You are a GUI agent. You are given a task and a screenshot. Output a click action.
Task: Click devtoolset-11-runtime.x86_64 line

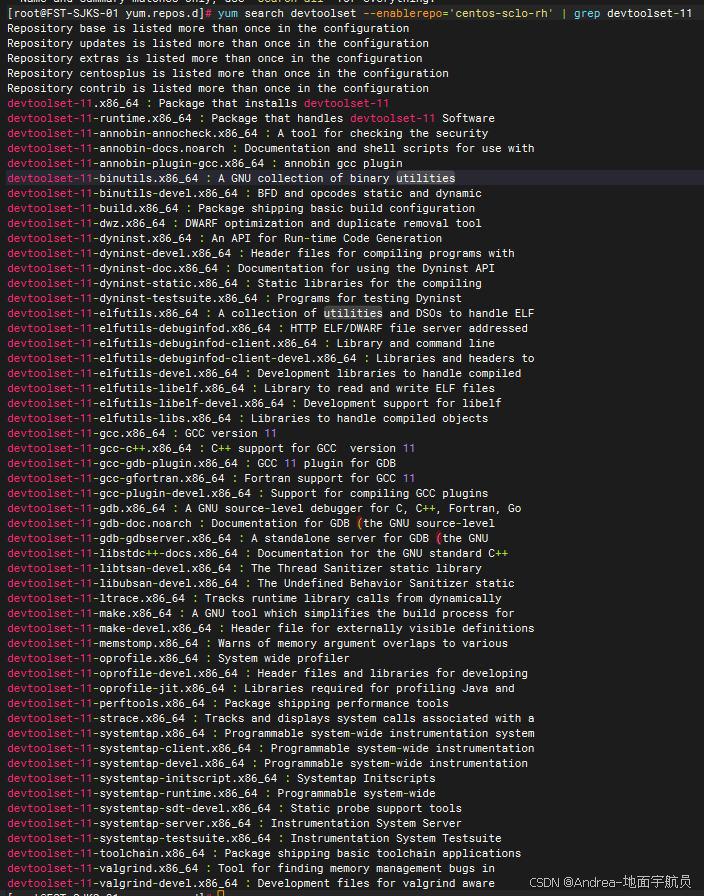point(251,118)
